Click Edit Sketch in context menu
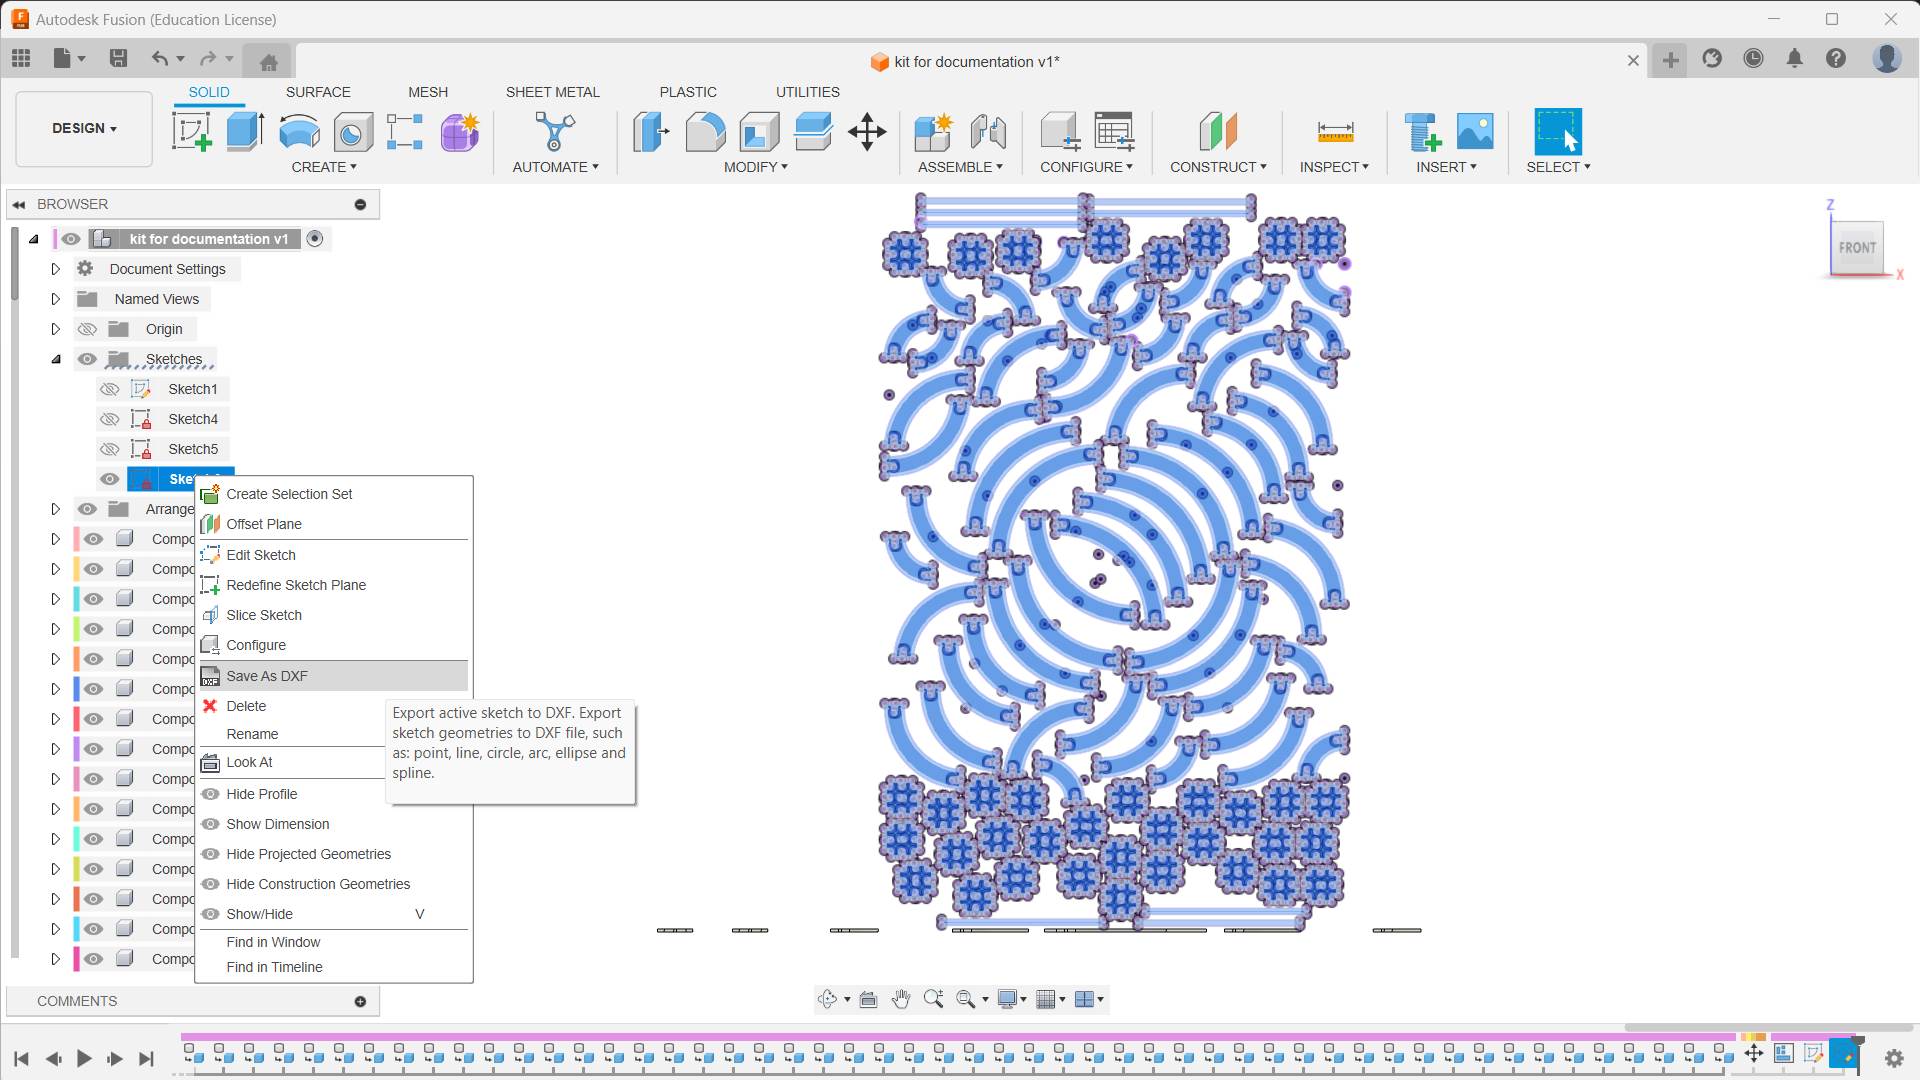The height and width of the screenshot is (1080, 1920). pyautogui.click(x=261, y=555)
